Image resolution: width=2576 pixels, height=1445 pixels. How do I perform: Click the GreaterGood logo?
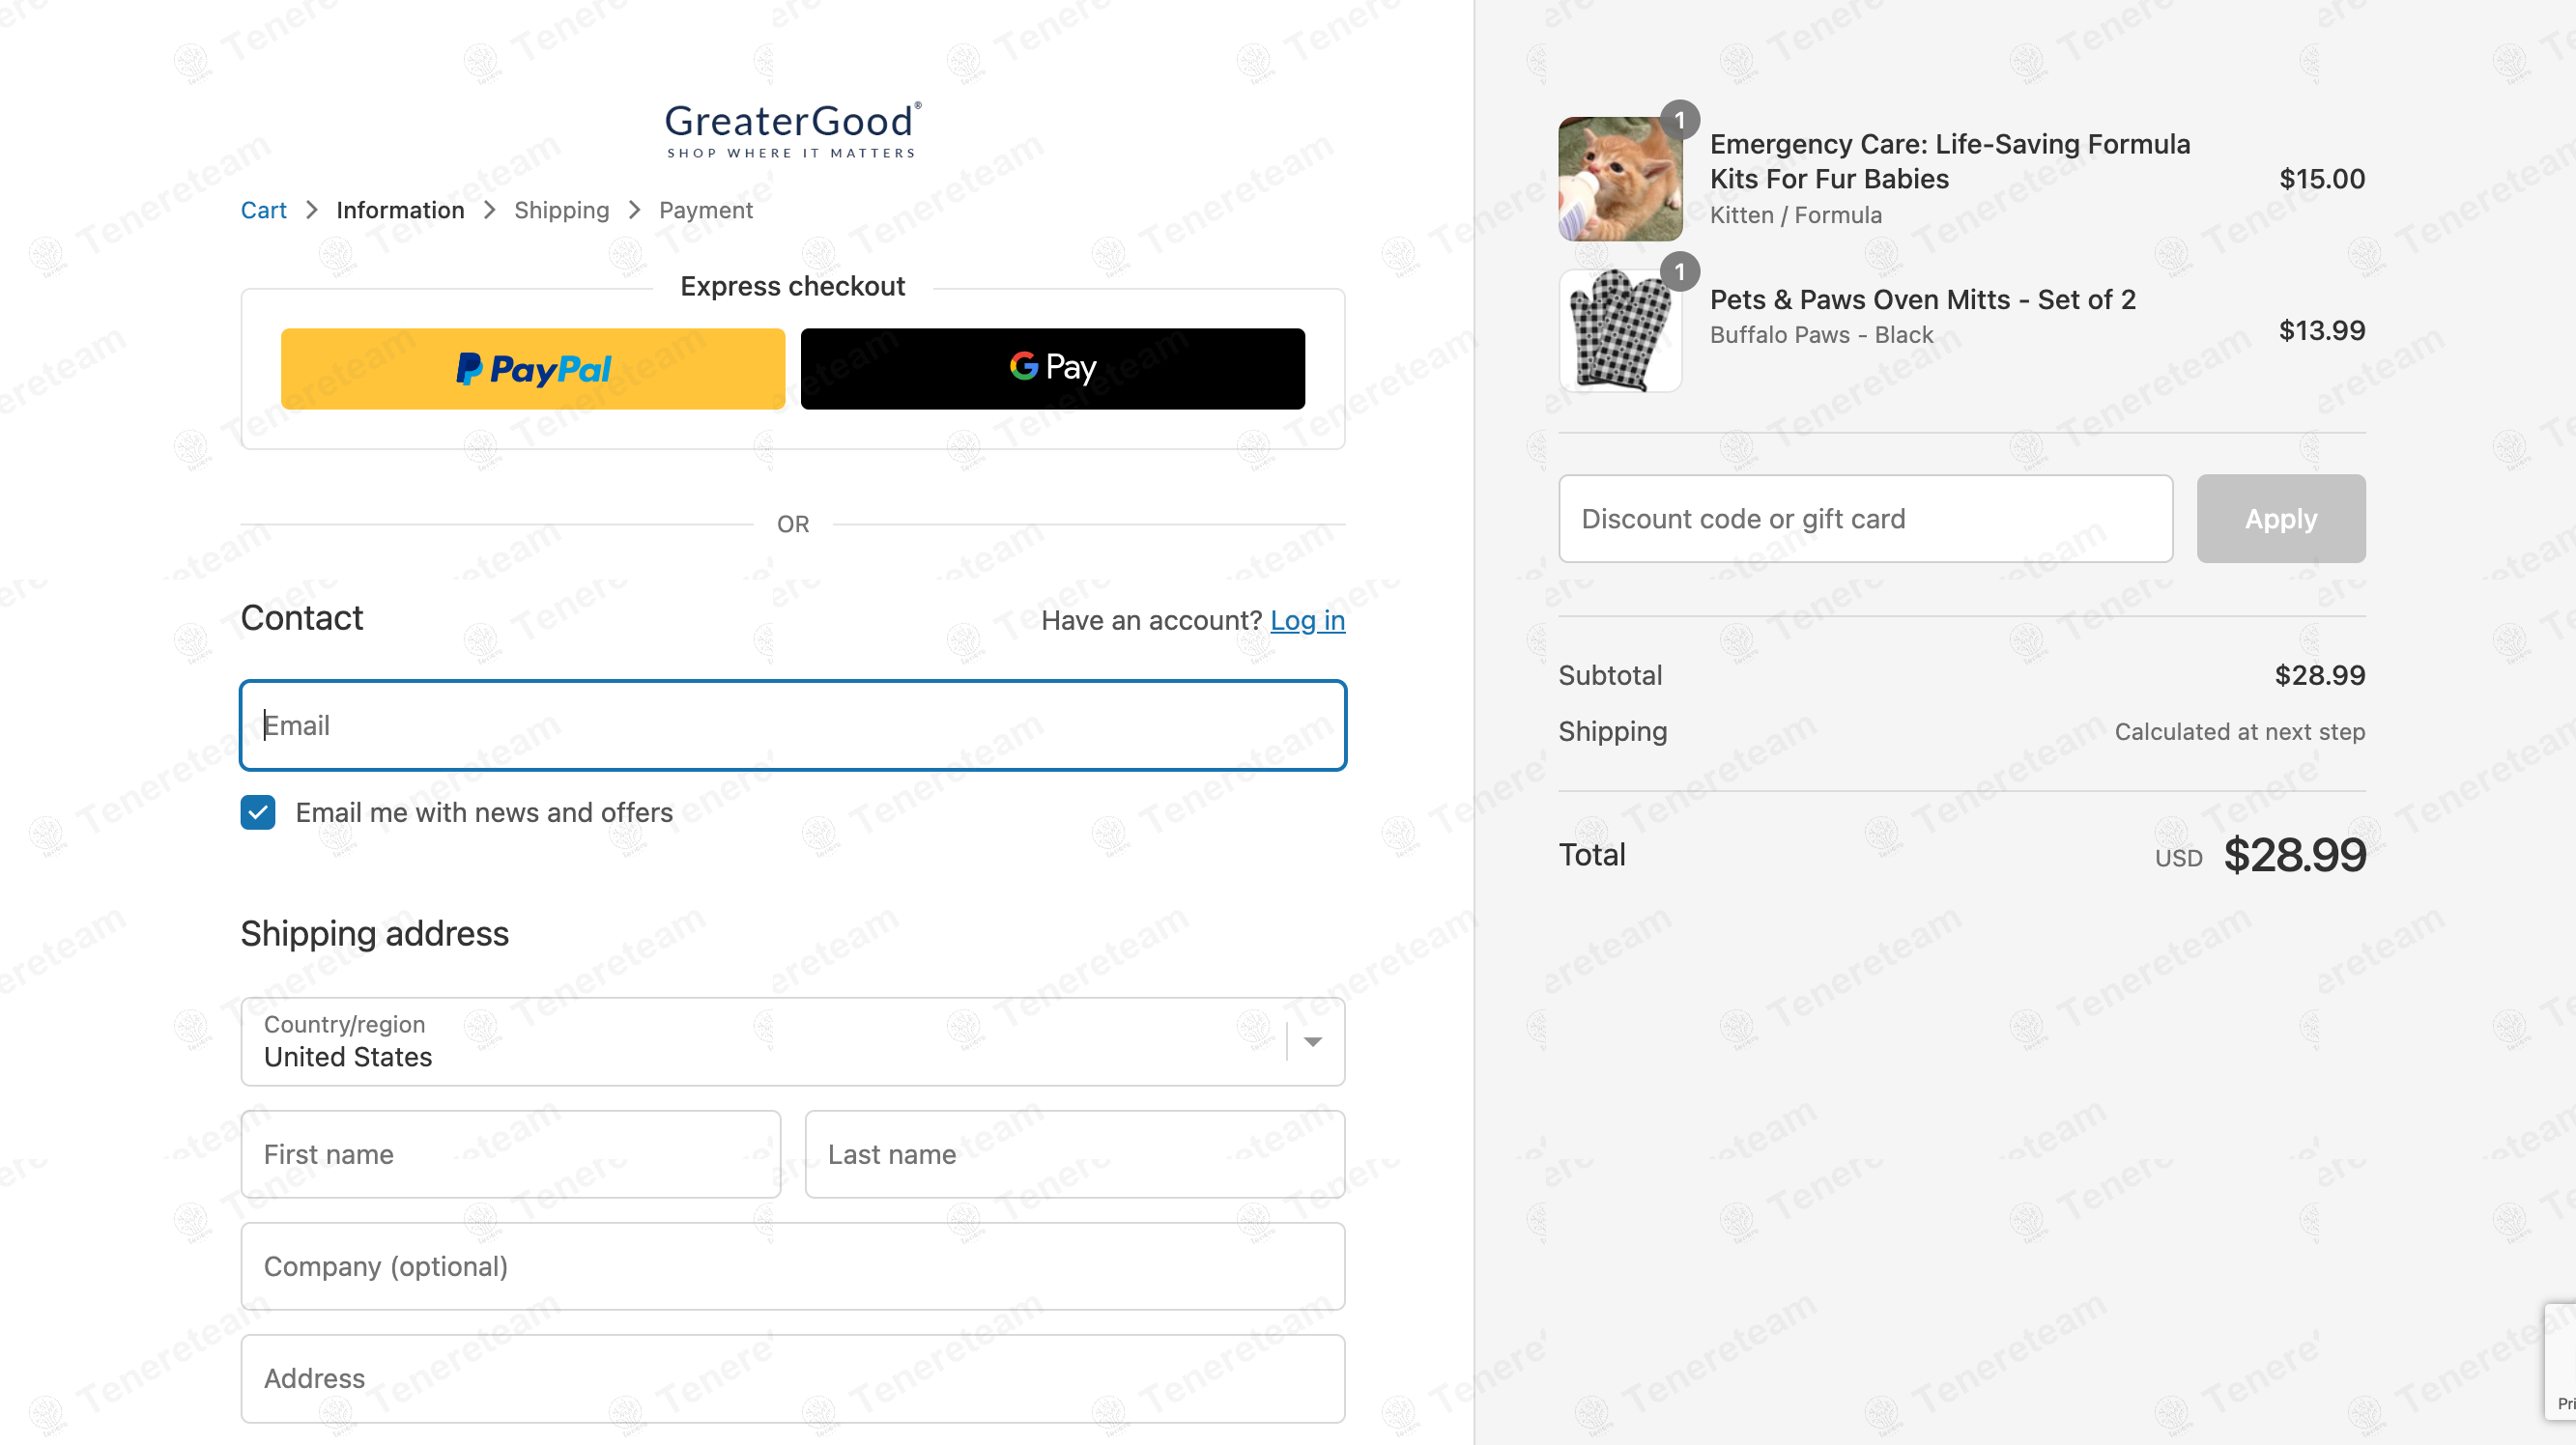coord(792,130)
